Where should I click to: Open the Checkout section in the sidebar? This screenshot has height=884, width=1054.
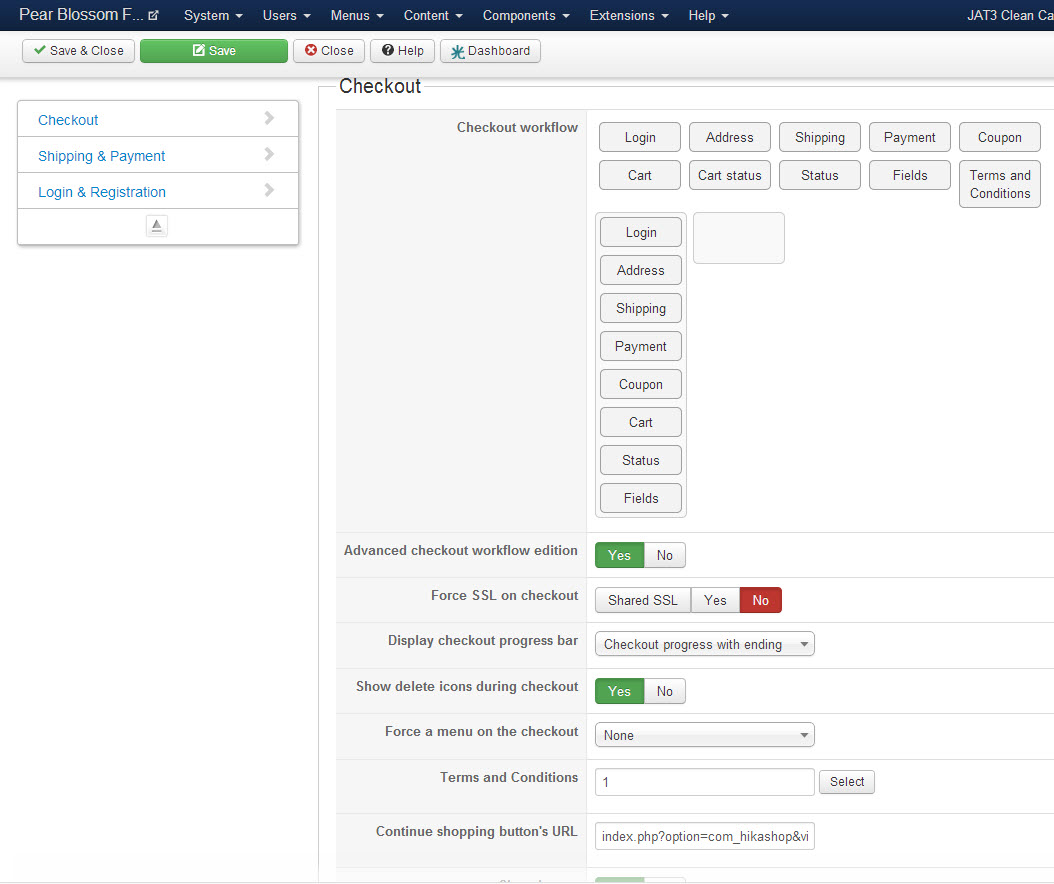click(68, 120)
